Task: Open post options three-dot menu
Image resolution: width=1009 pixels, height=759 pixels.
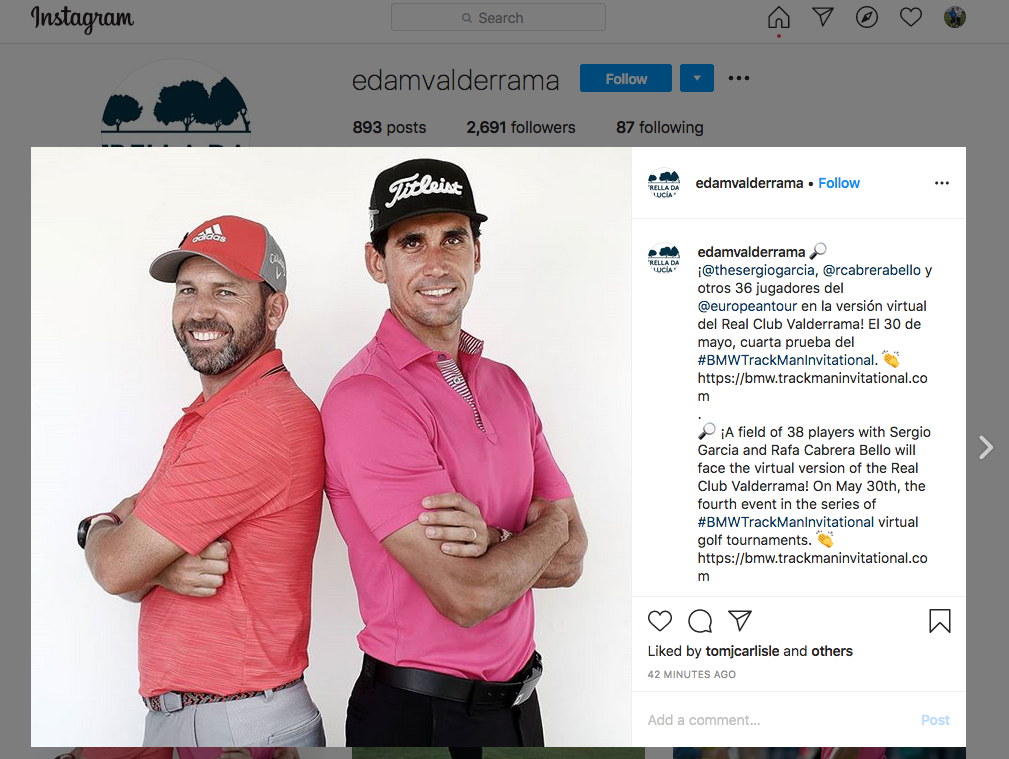Action: pos(941,183)
